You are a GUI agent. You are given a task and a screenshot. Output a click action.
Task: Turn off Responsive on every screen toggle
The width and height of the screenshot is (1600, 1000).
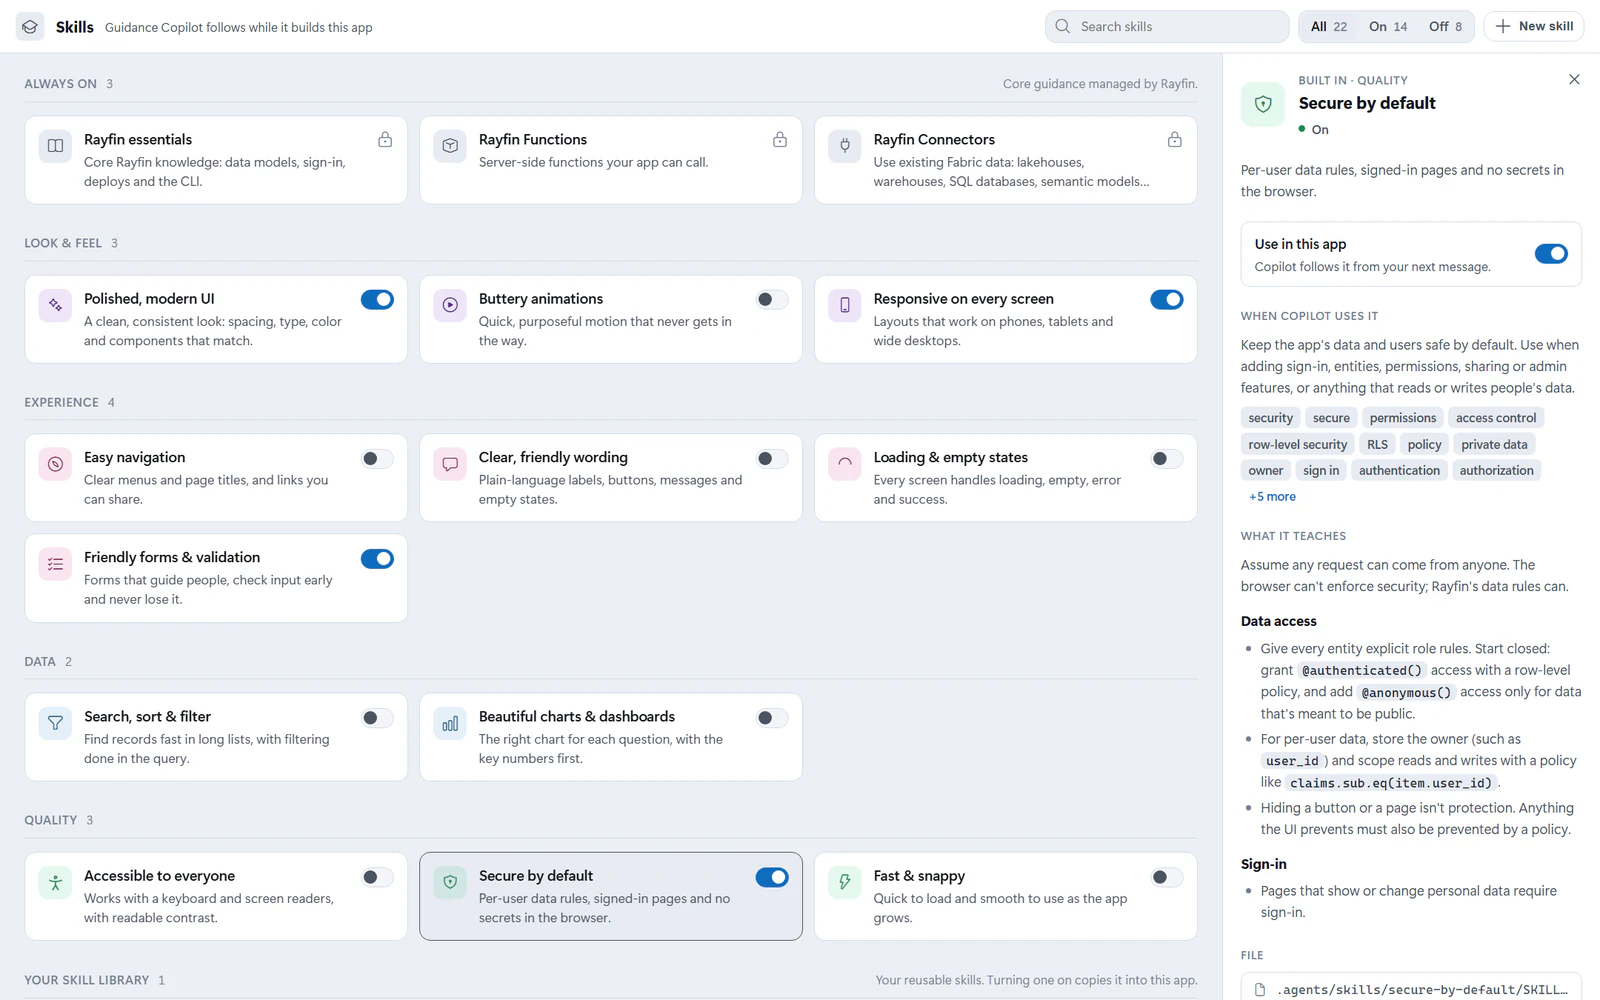click(x=1167, y=300)
